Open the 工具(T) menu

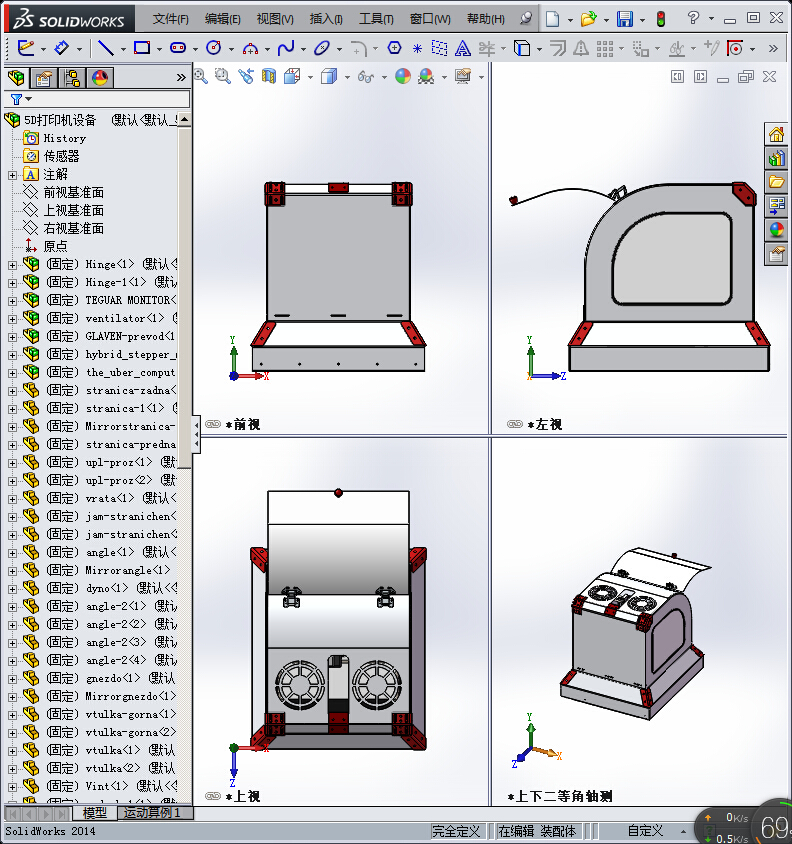click(376, 19)
